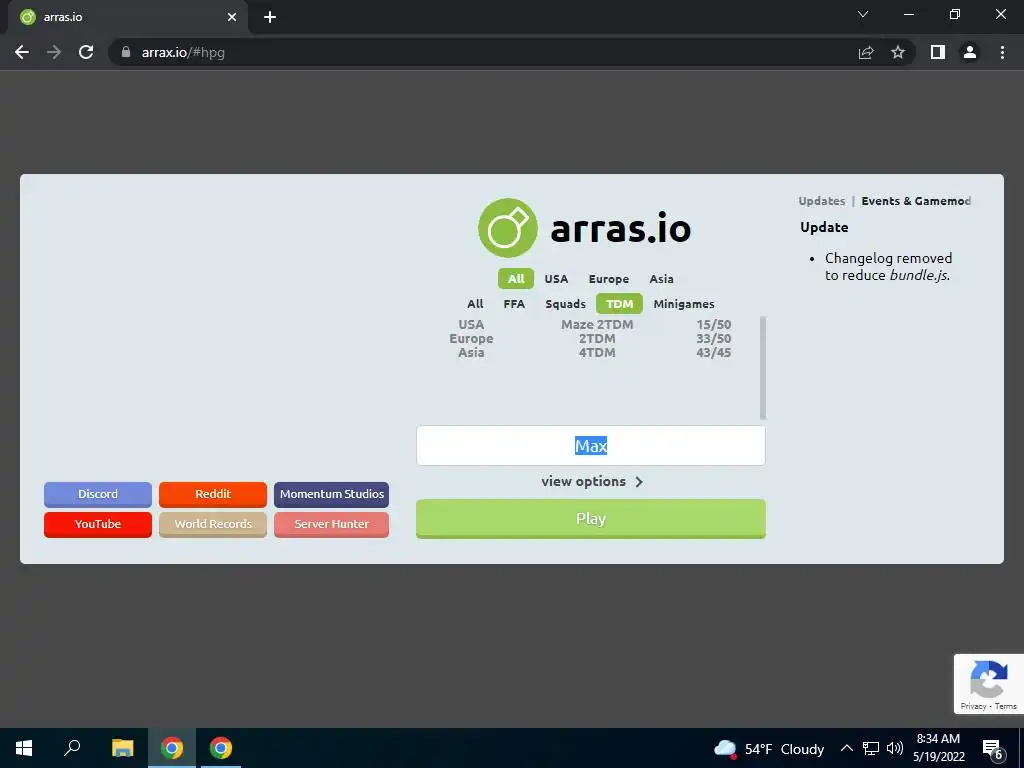The height and width of the screenshot is (768, 1024).
Task: Open the clock showing 8:34 AM
Action: pos(938,748)
